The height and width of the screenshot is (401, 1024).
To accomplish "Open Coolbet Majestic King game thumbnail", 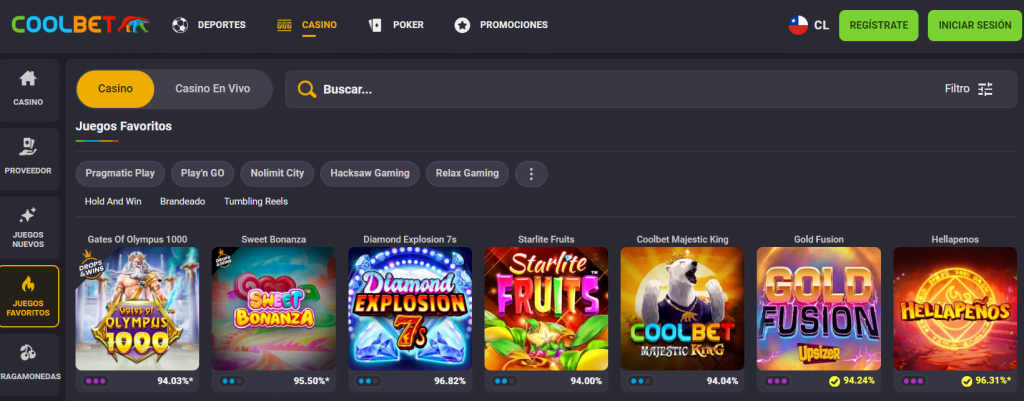I will click(682, 308).
